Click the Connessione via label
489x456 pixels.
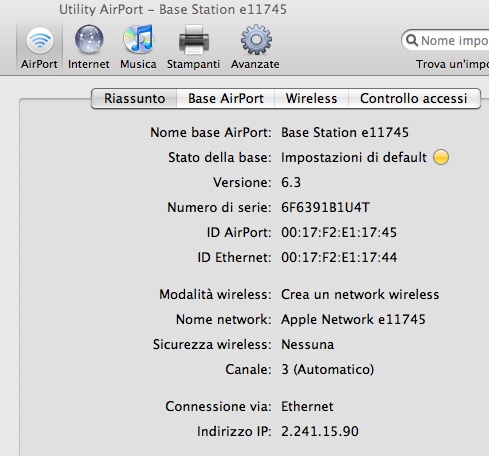(218, 407)
